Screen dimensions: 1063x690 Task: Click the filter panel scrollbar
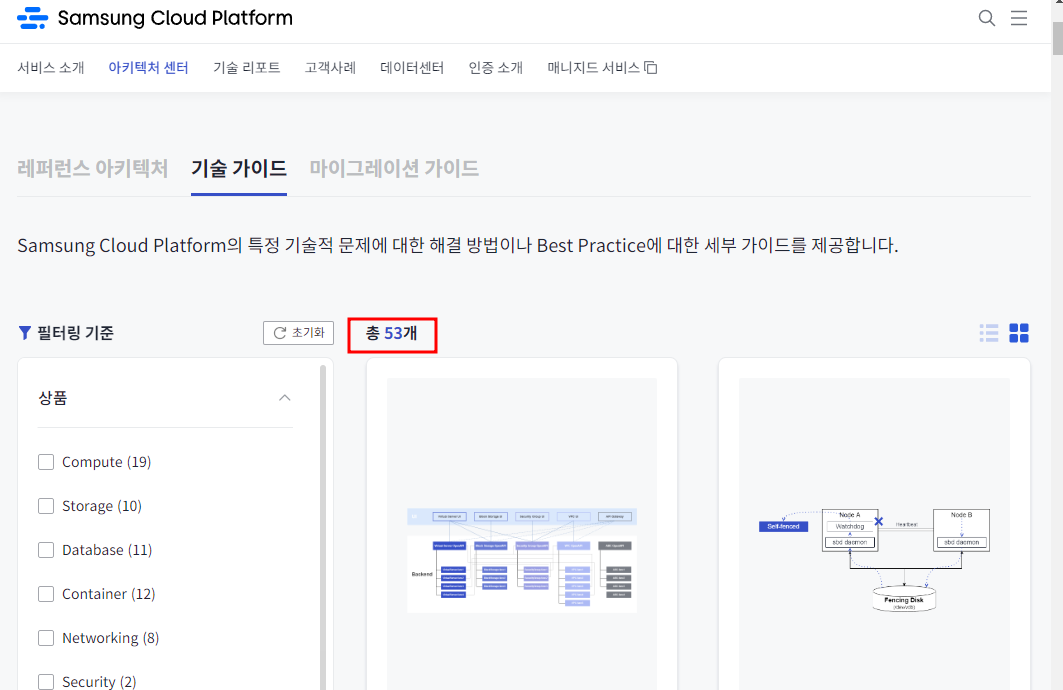pos(323,527)
